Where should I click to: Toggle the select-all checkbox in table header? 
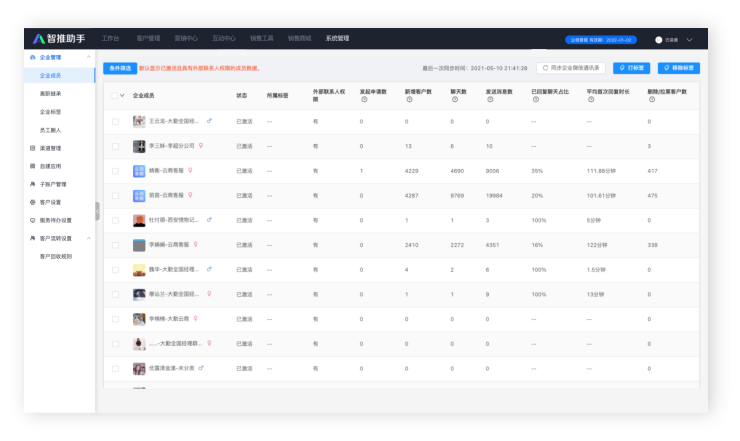115,95
